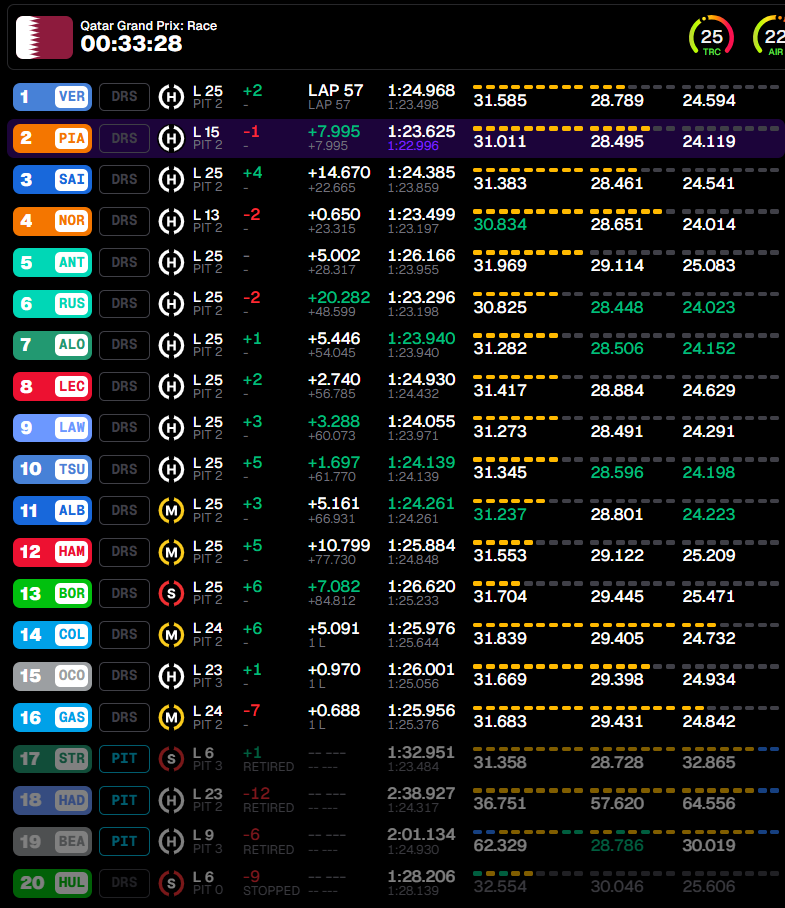Click BEA's hard tyre icon
Viewport: 785px width, 908px height.
point(171,841)
